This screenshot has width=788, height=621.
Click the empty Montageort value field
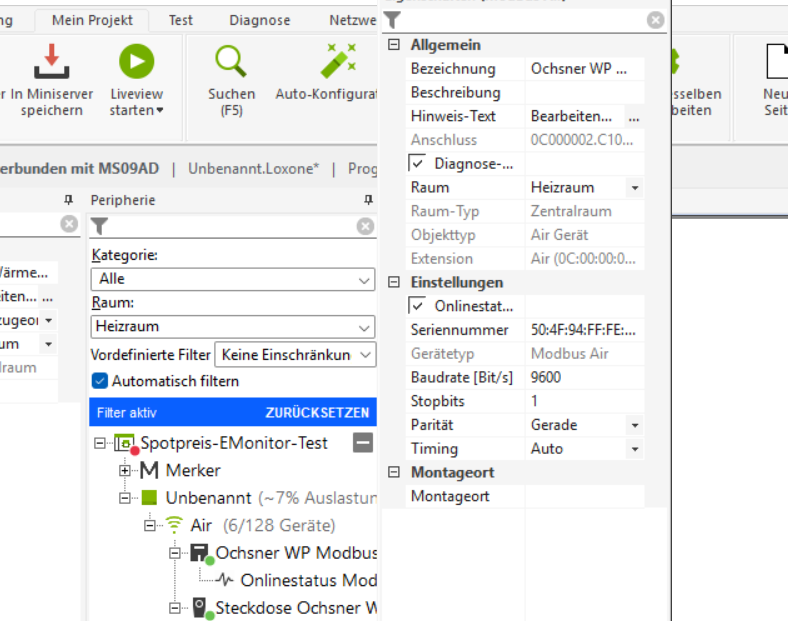point(584,496)
